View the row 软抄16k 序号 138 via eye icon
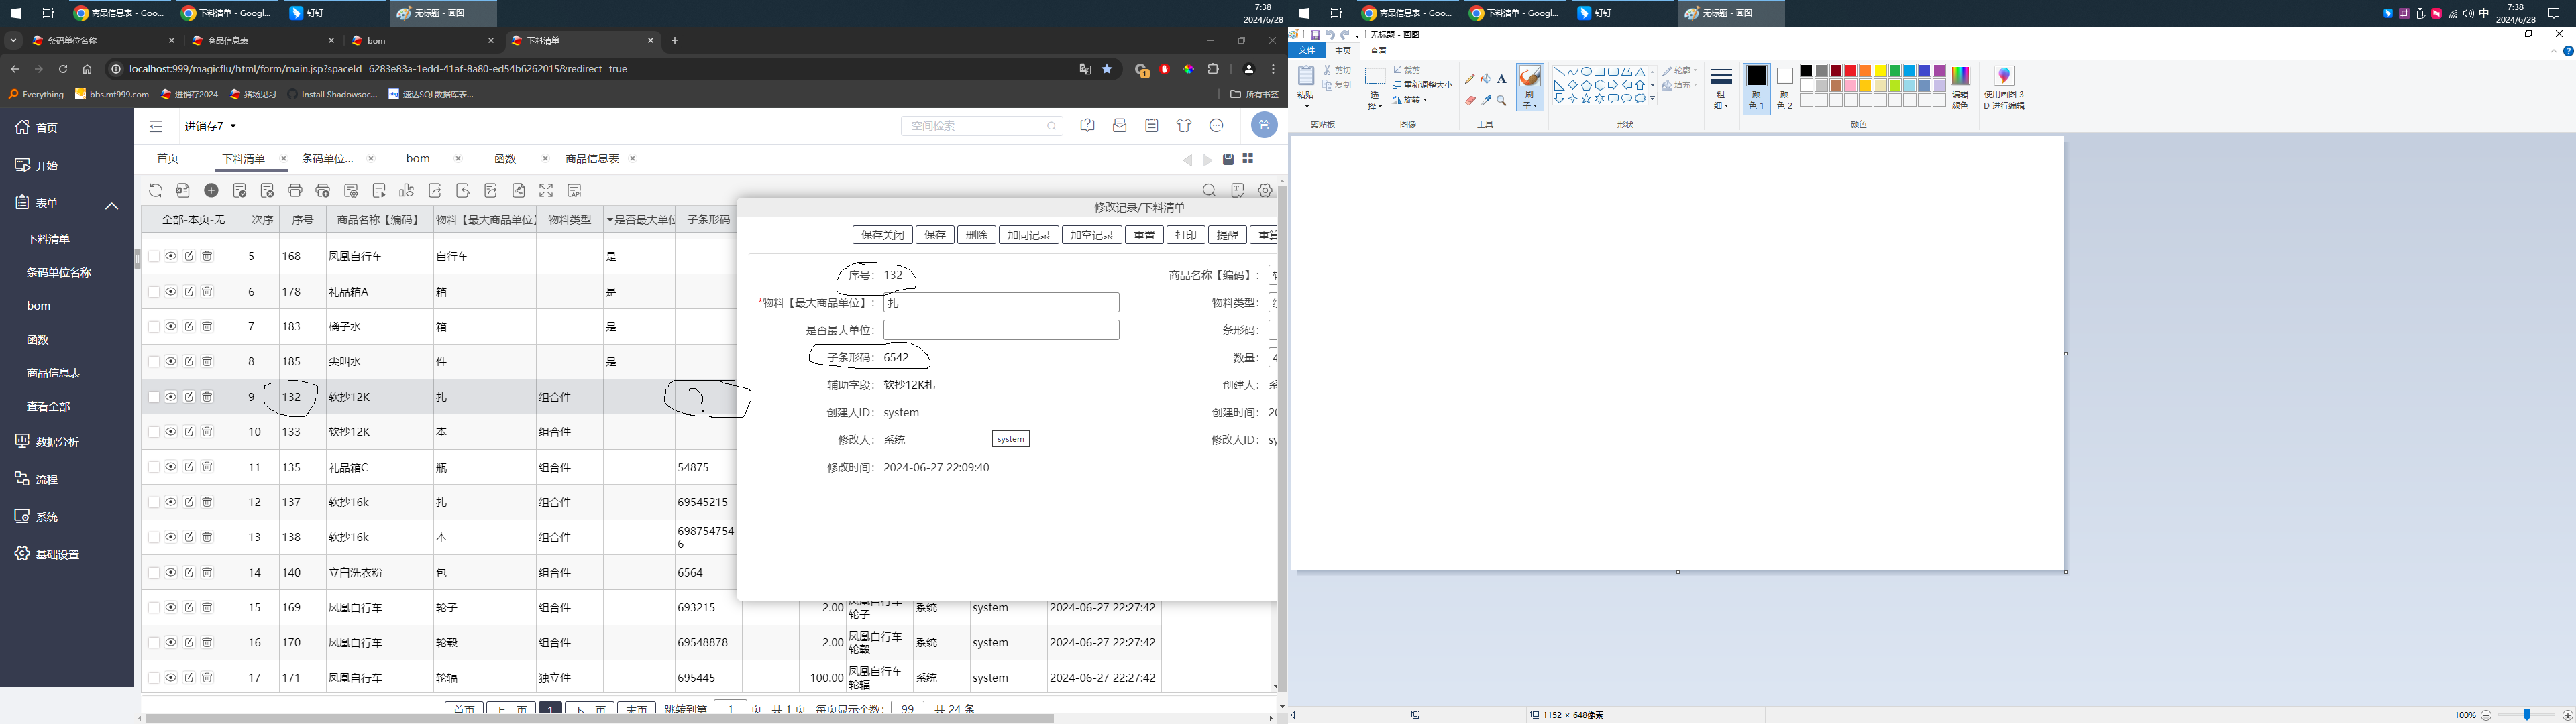This screenshot has height=724, width=2576. 171,537
